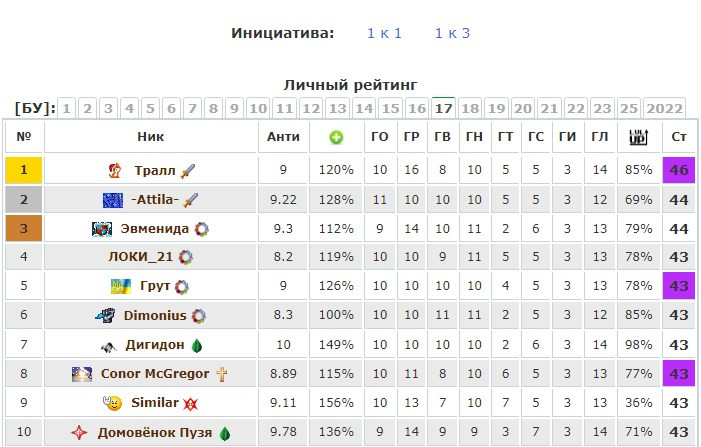Open player profile ЛОКИ_21
Image resolution: width=701 pixels, height=447 pixels.
140,257
